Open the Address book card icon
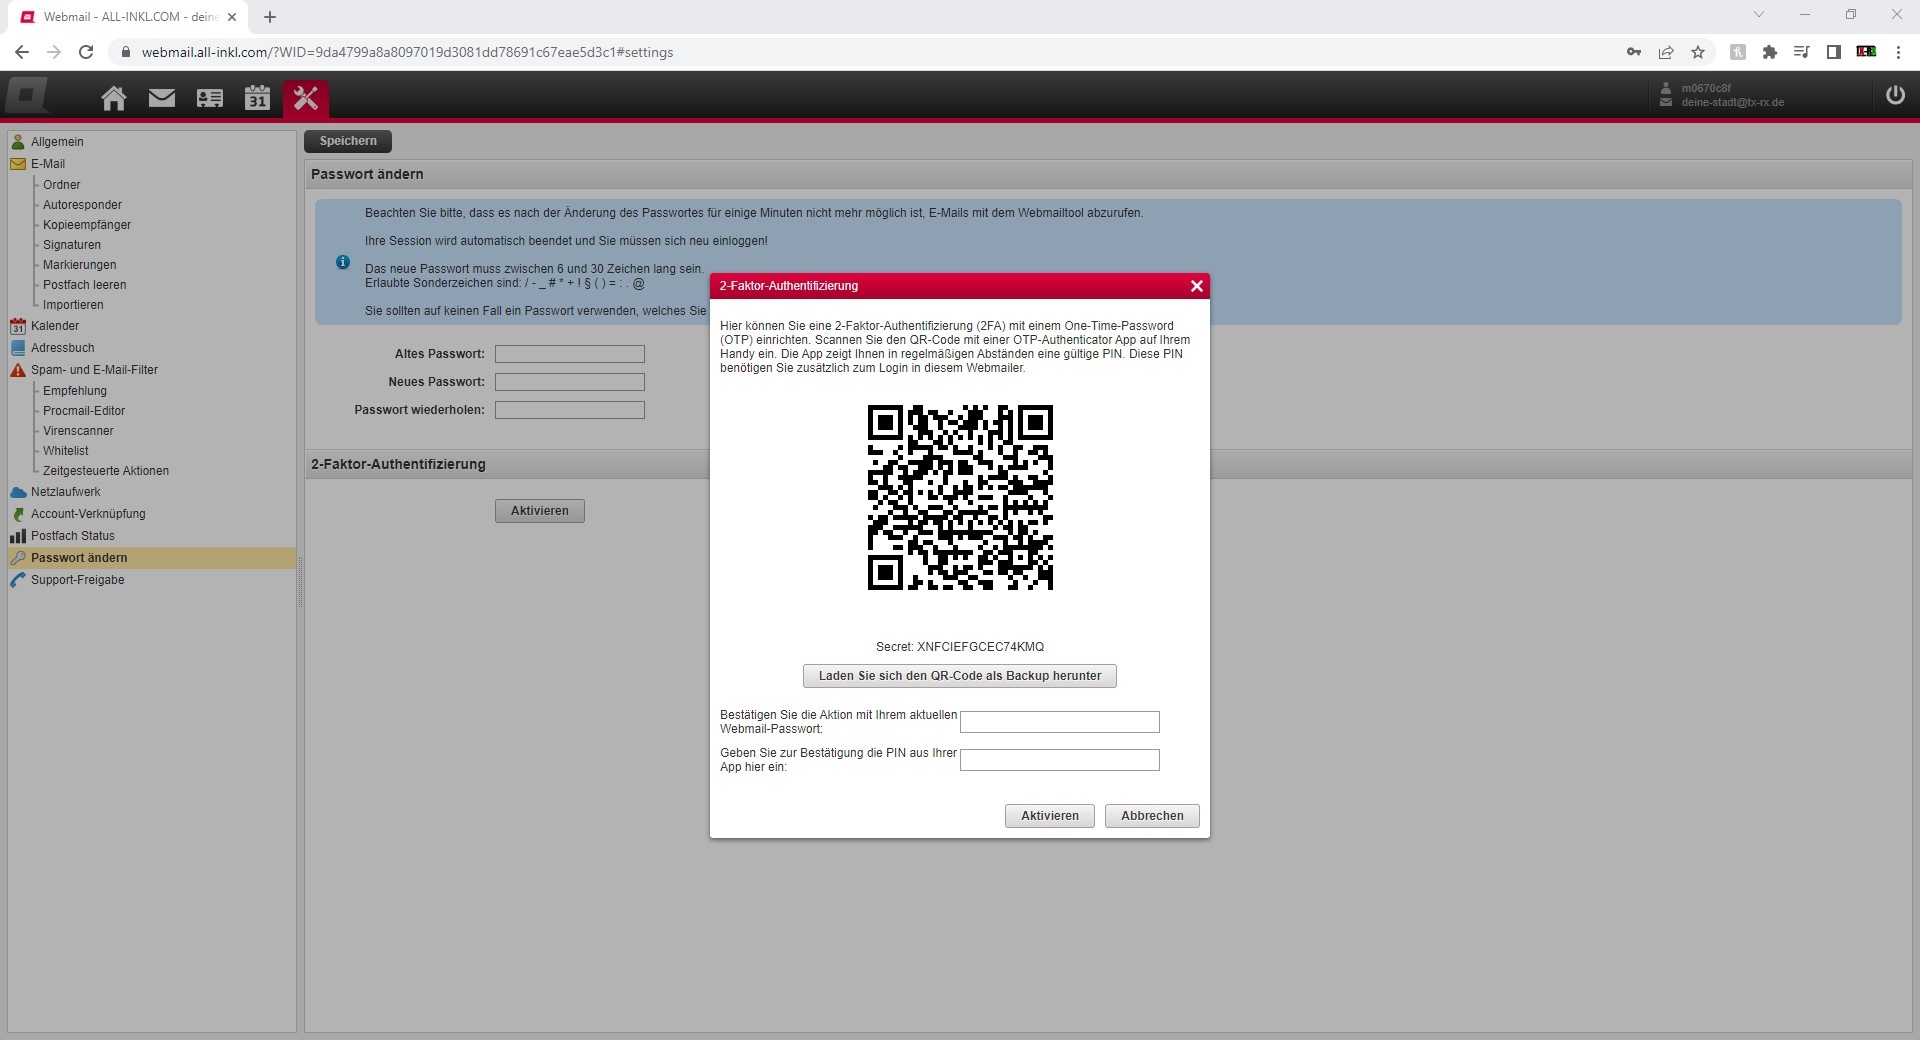1920x1040 pixels. pyautogui.click(x=210, y=98)
